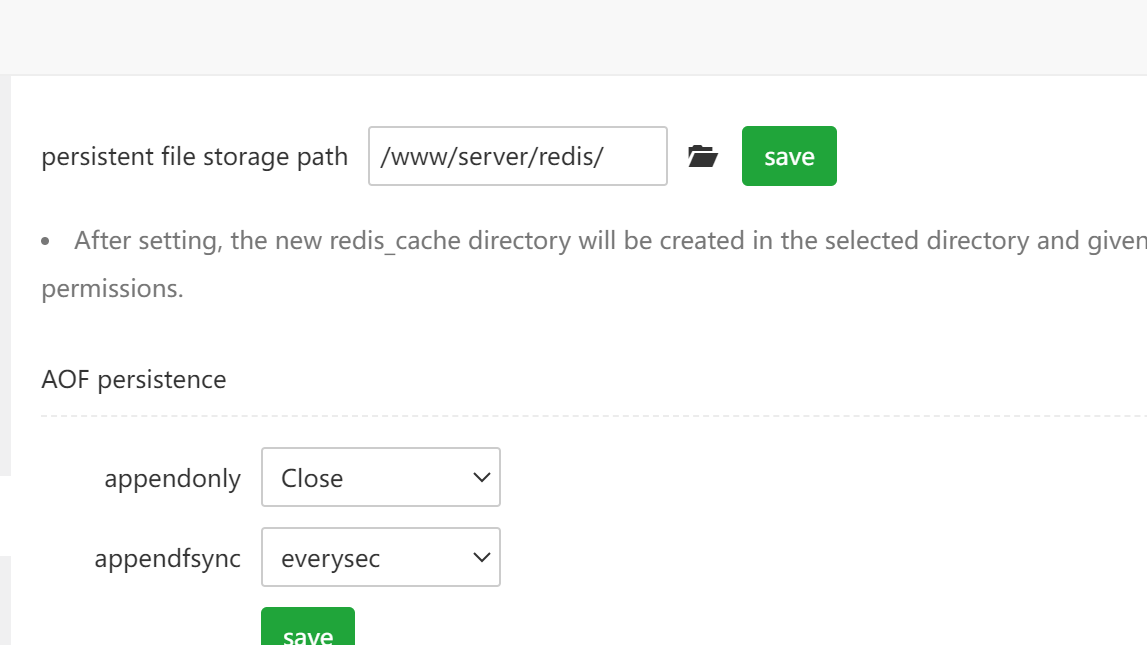Click the appendfsync dropdown chevron arrow
This screenshot has height=645, width=1147.
481,558
